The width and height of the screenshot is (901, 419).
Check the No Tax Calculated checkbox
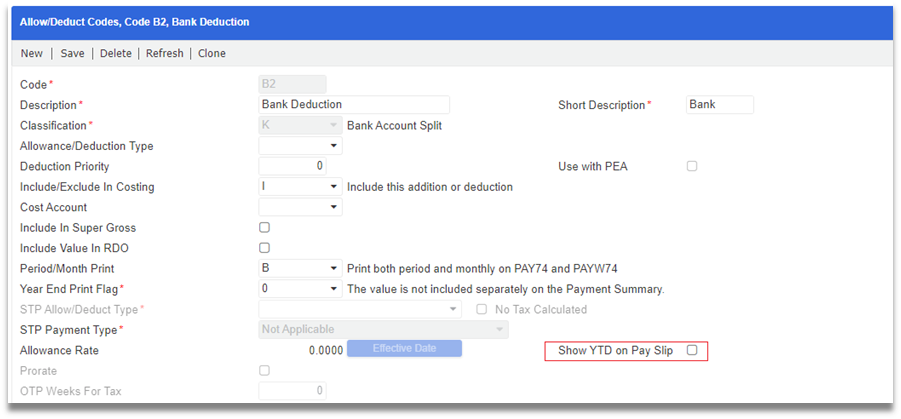click(482, 309)
